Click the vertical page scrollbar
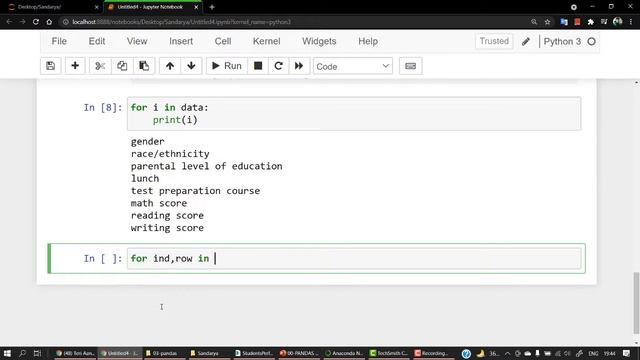The height and width of the screenshot is (360, 640). tap(636, 303)
